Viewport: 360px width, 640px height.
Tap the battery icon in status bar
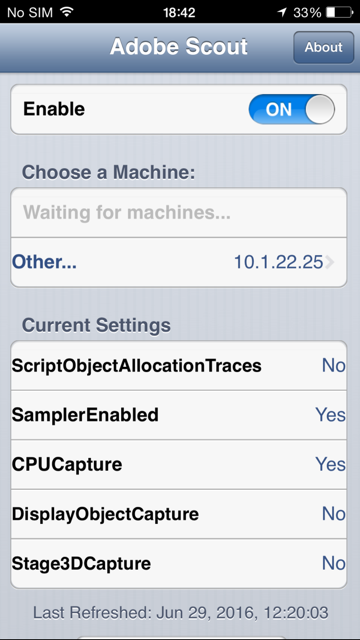339,12
